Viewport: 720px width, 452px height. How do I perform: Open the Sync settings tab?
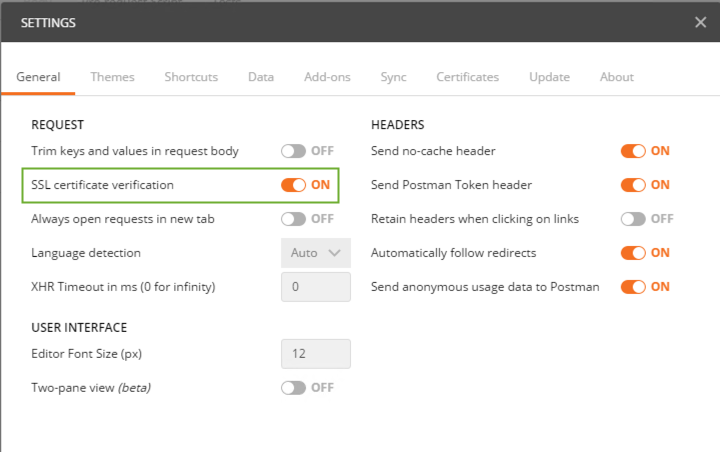click(393, 77)
